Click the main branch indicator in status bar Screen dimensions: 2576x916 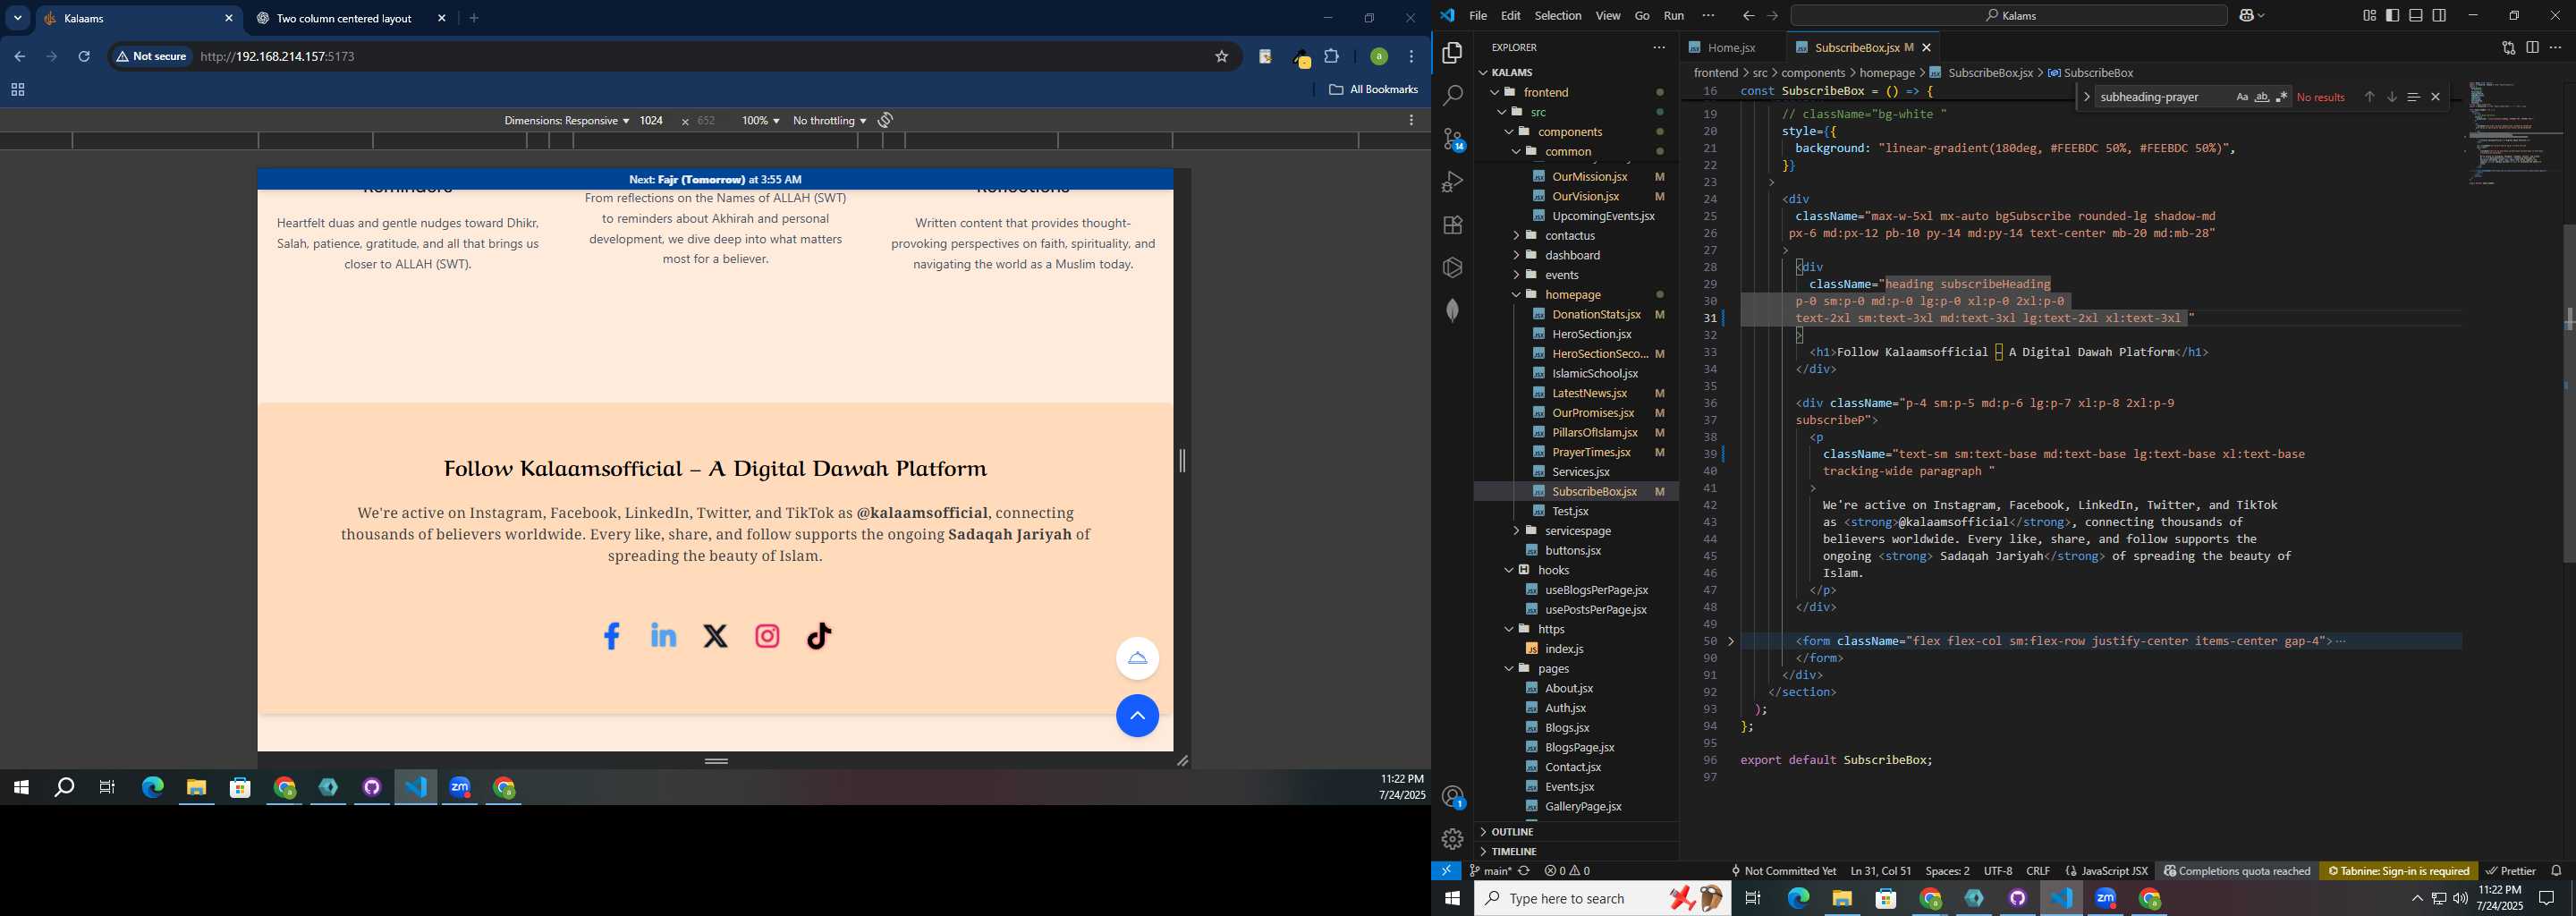1490,871
